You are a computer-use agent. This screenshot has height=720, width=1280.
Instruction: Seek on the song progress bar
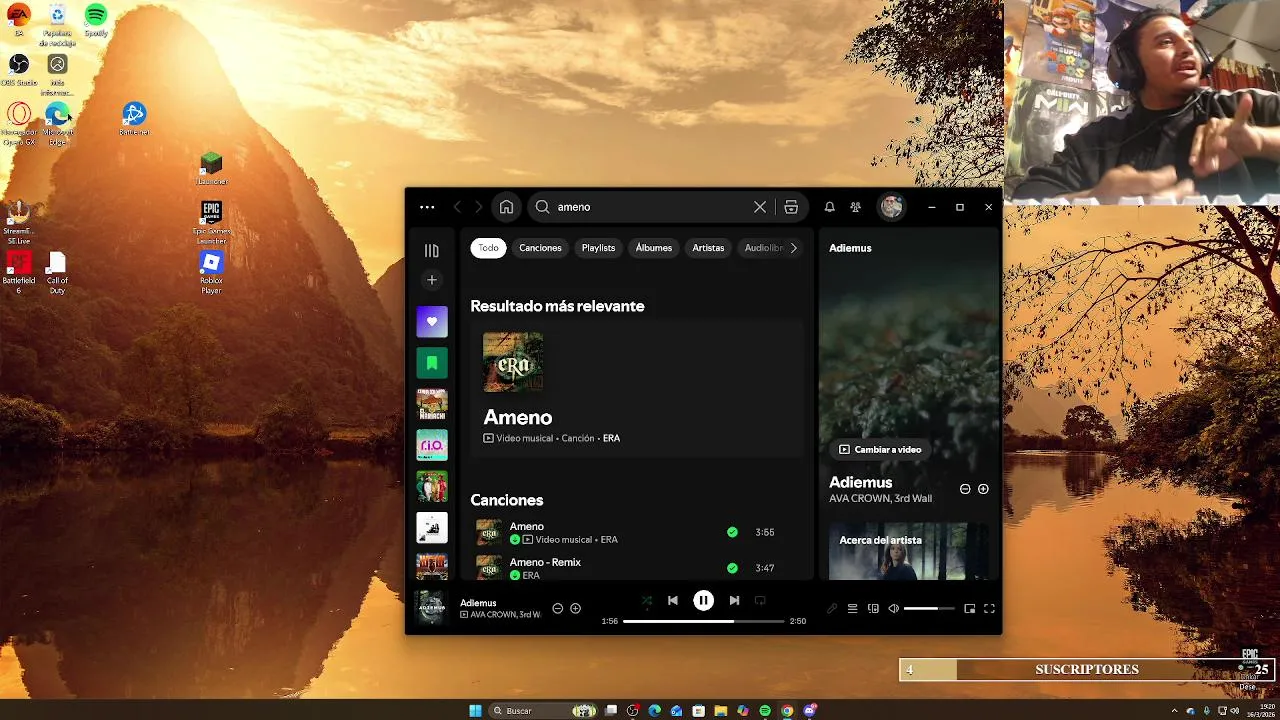pos(704,621)
